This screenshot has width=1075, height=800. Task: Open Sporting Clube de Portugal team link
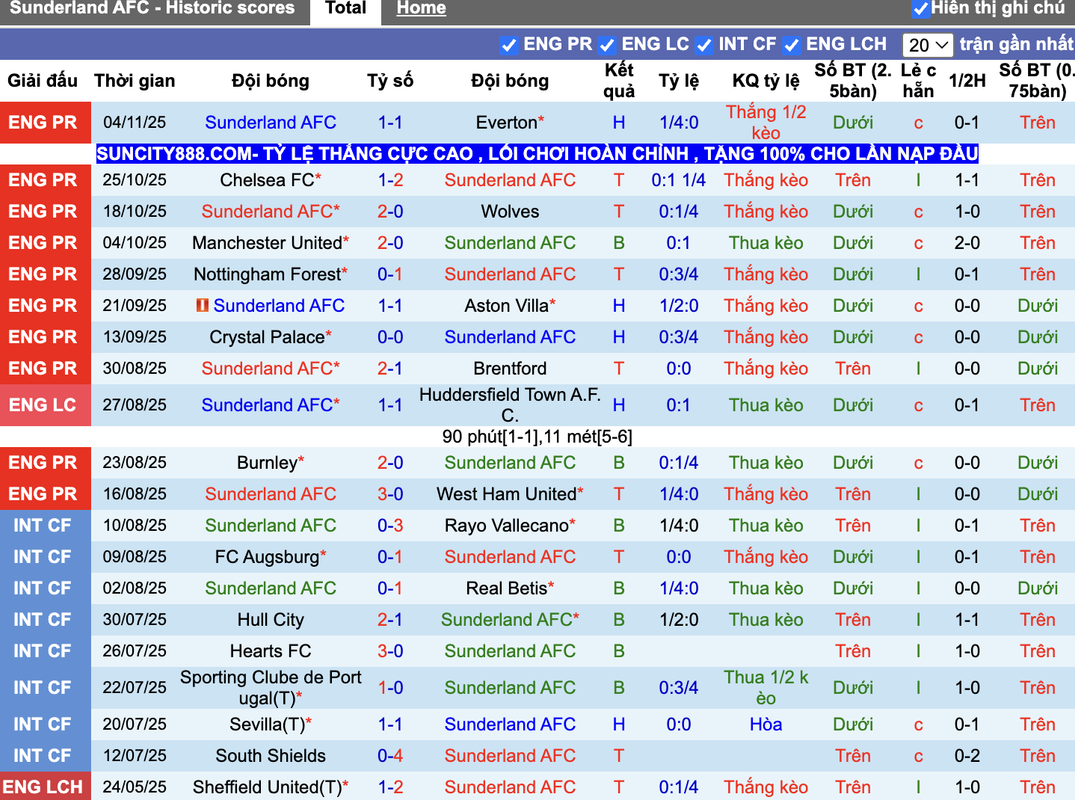(x=270, y=688)
